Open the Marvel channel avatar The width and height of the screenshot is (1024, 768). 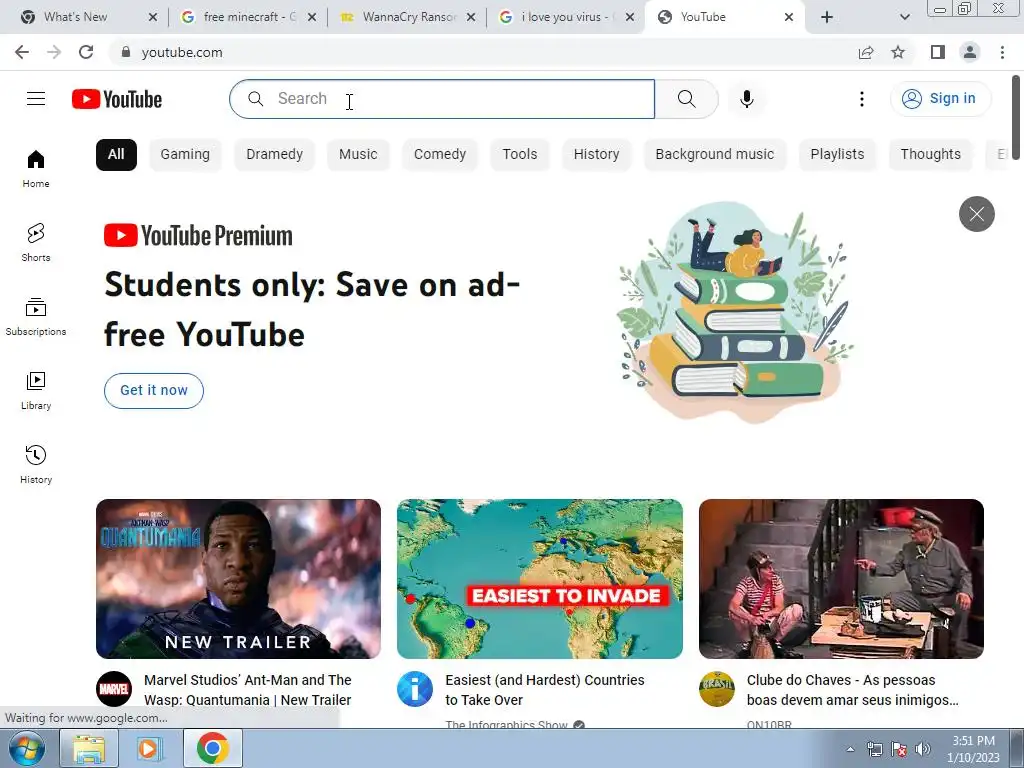click(x=114, y=689)
